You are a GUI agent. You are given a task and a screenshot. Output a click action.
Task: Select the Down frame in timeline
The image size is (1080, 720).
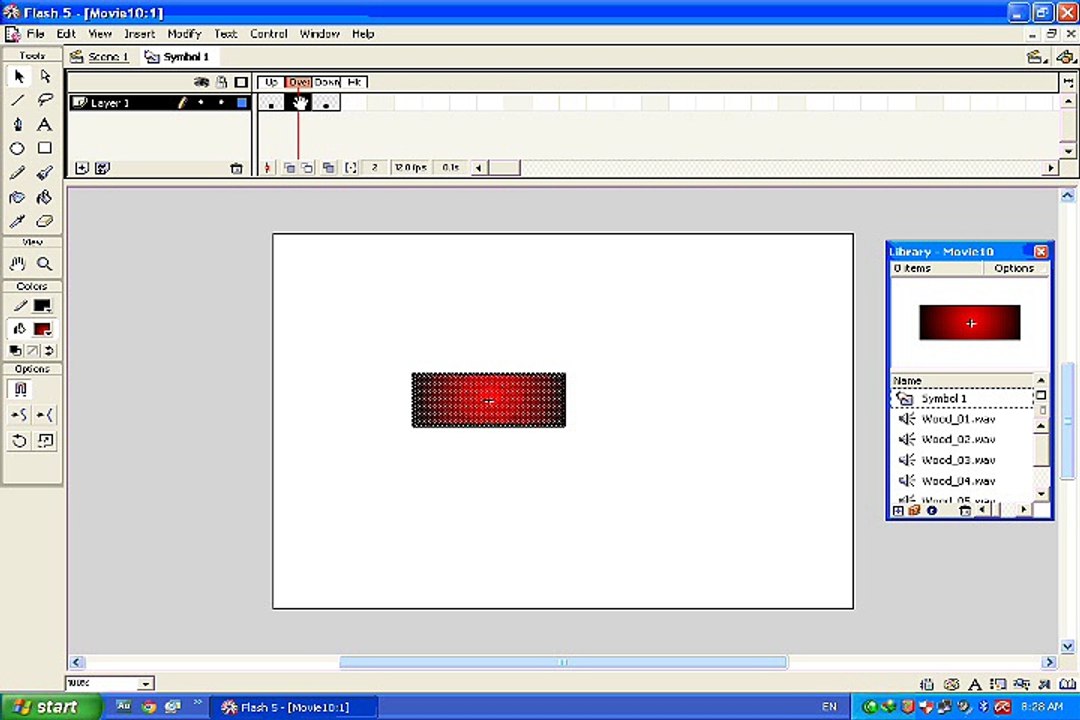click(326, 103)
